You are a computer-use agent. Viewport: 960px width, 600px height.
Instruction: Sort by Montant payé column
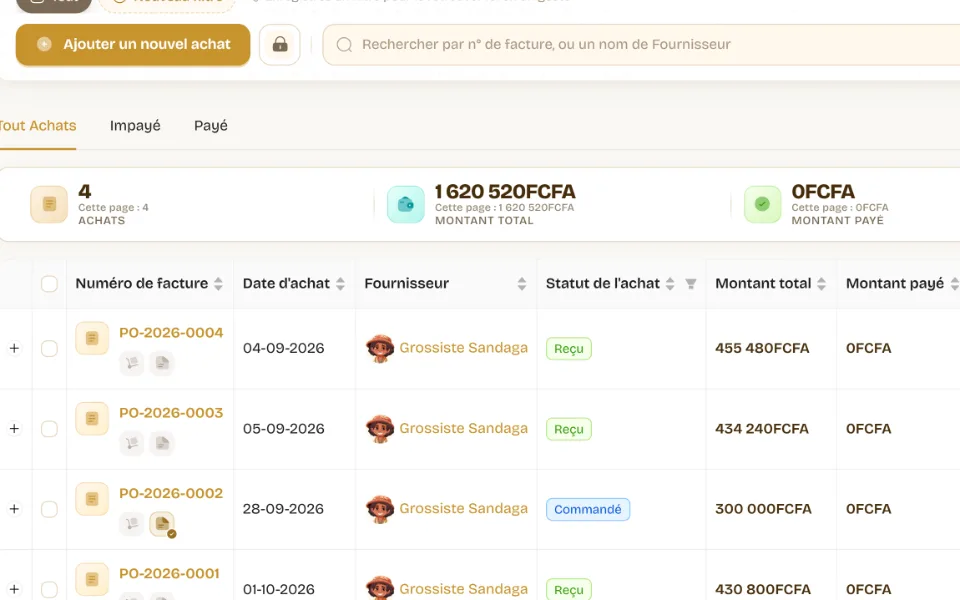954,284
